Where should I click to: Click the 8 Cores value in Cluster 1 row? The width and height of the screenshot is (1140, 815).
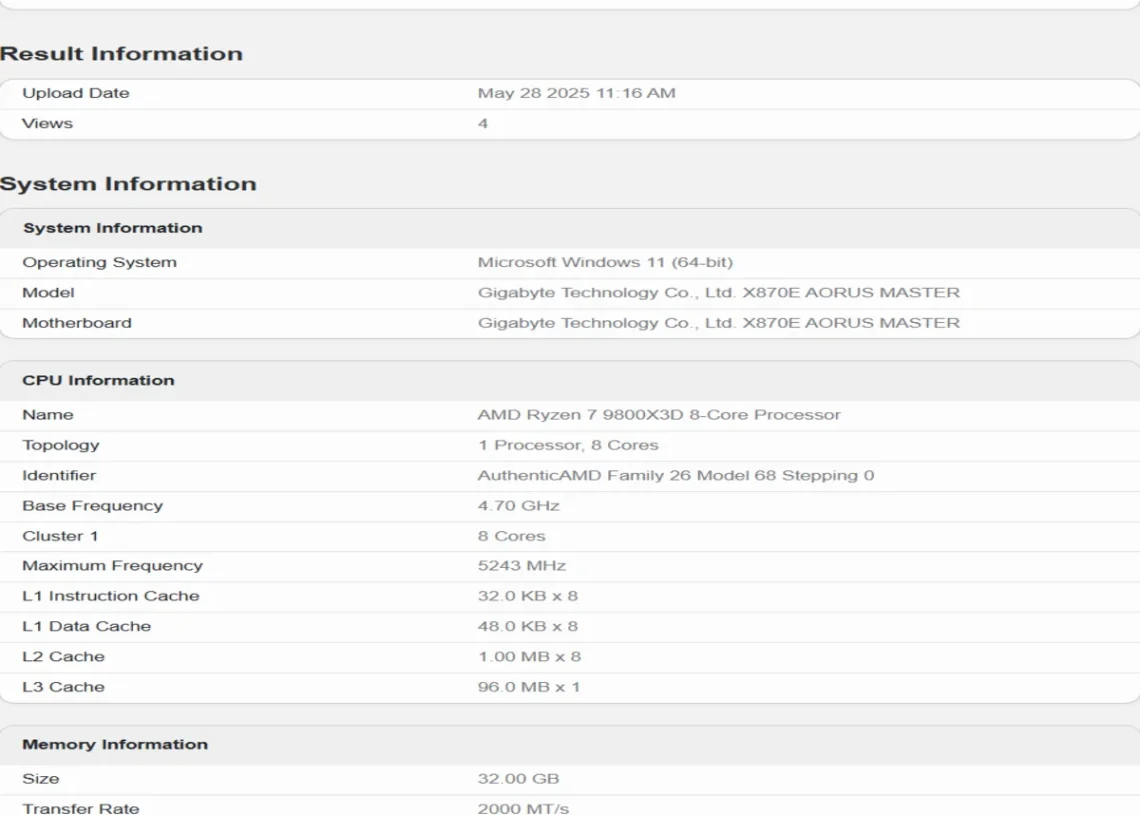(x=512, y=537)
